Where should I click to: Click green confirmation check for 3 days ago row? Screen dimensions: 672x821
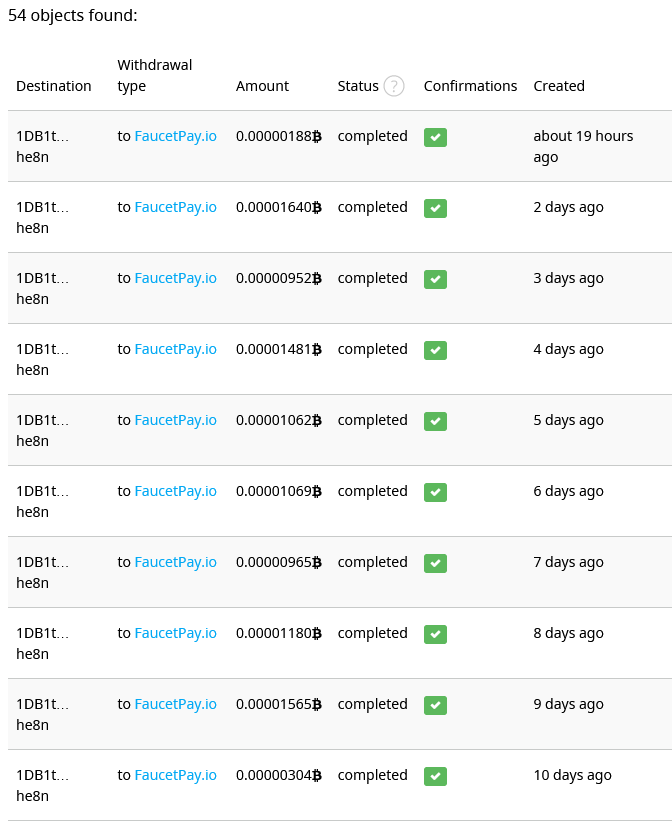pyautogui.click(x=435, y=279)
